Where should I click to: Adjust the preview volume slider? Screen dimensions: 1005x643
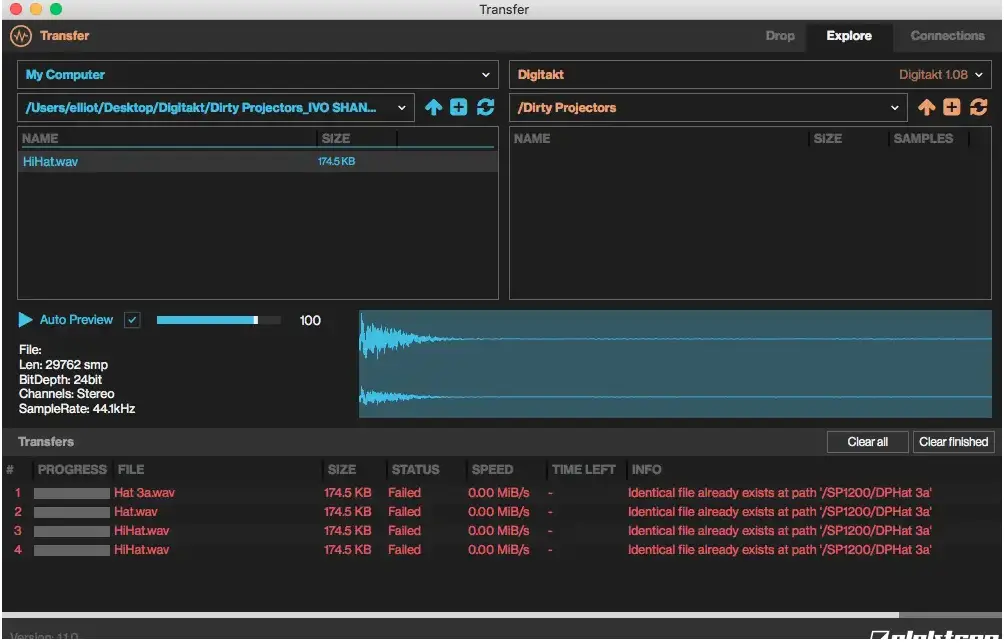220,319
